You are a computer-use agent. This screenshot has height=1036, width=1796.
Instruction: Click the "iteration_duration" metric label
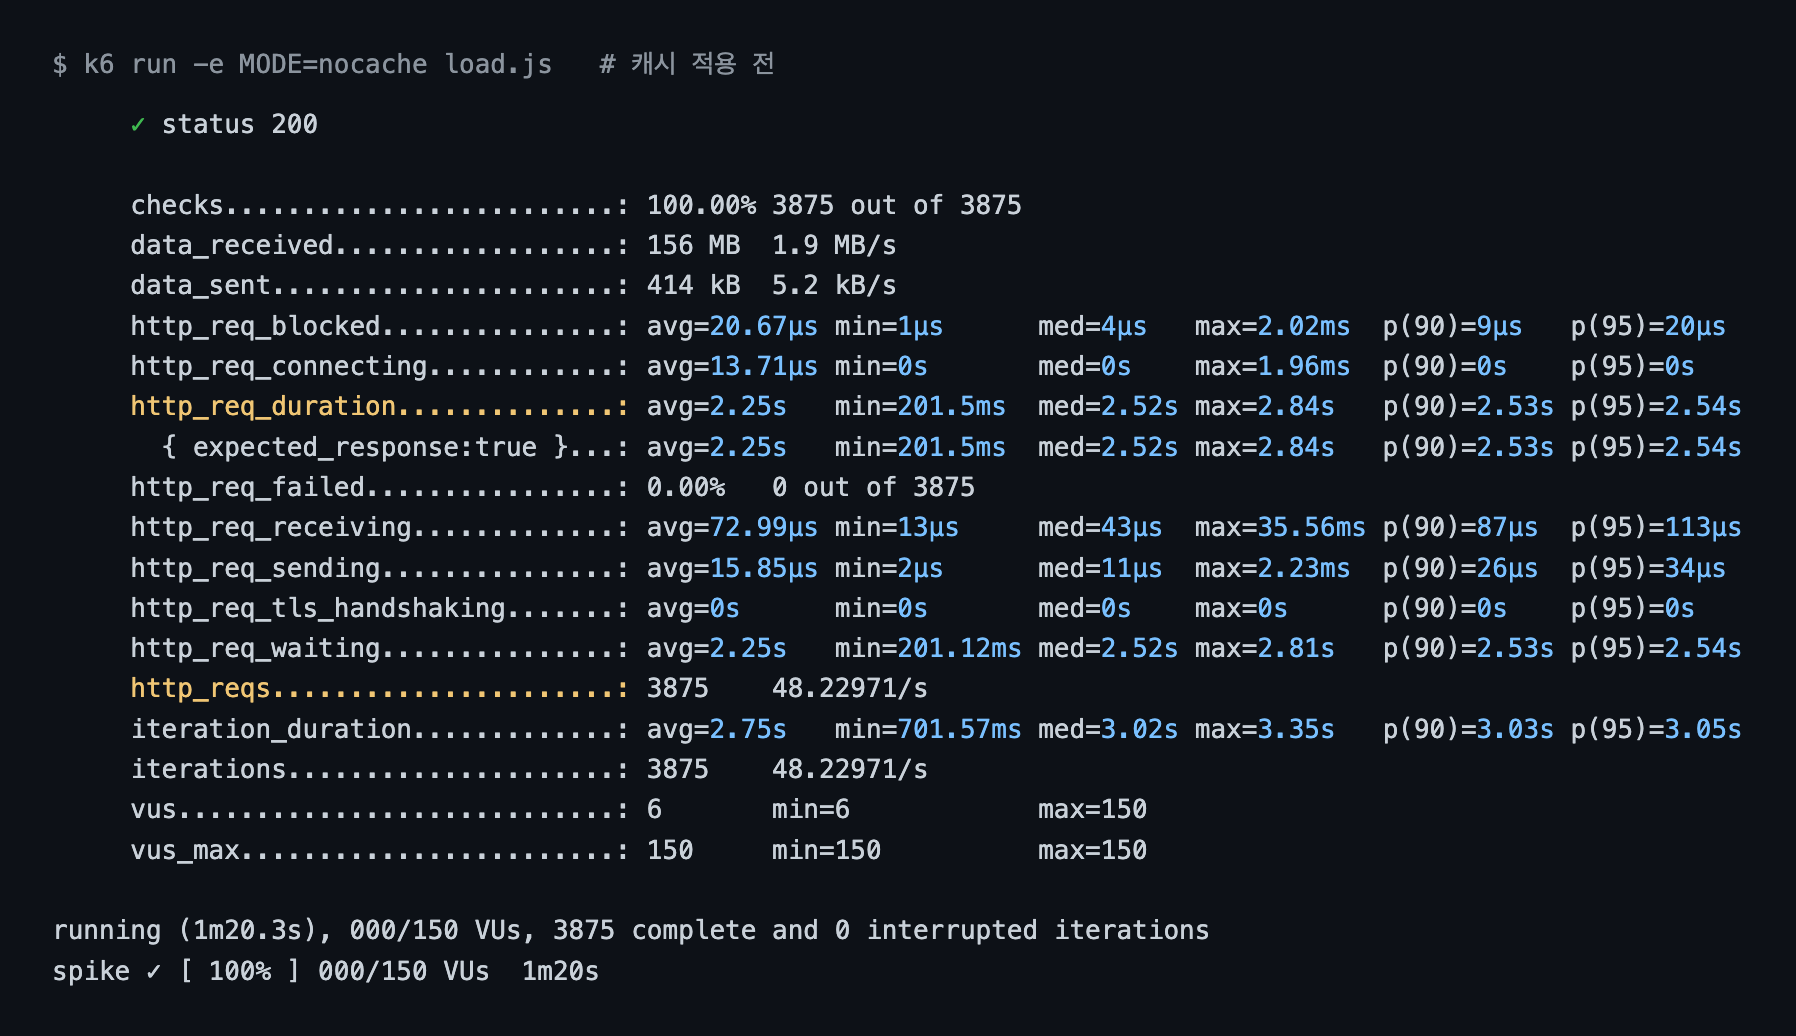coord(271,729)
